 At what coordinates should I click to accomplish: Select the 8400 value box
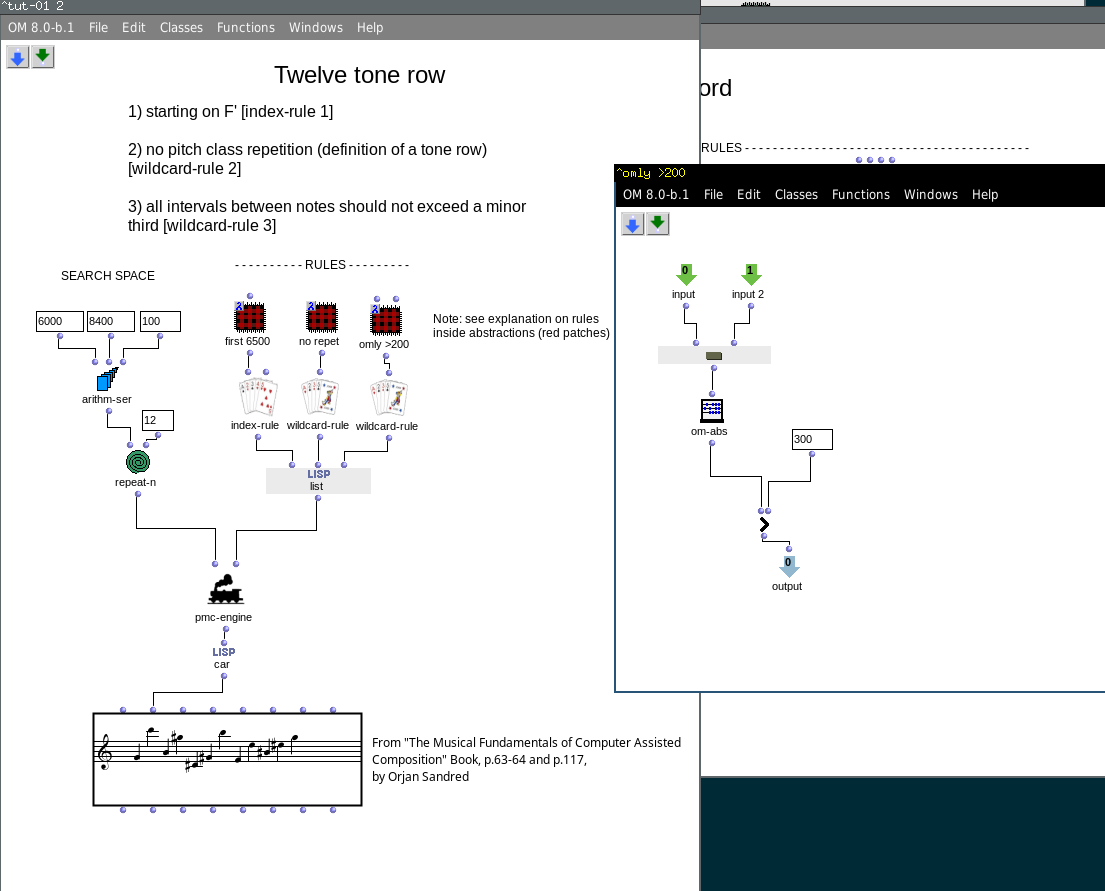tap(110, 321)
